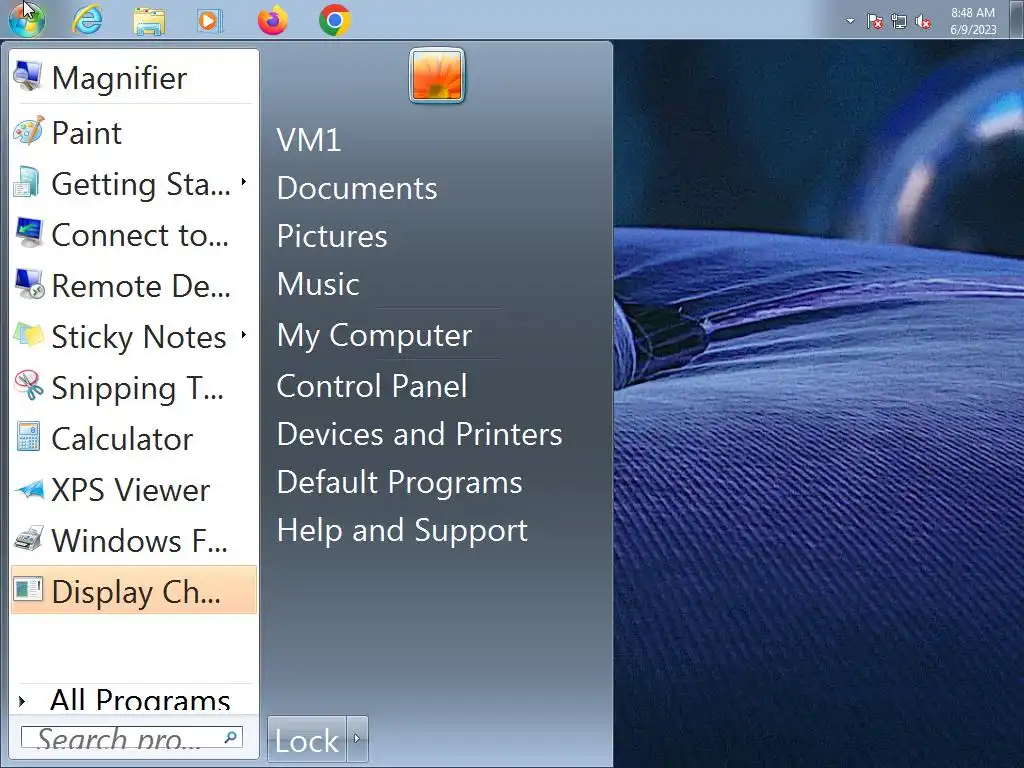Open Snipping T... entry

pyautogui.click(x=134, y=387)
